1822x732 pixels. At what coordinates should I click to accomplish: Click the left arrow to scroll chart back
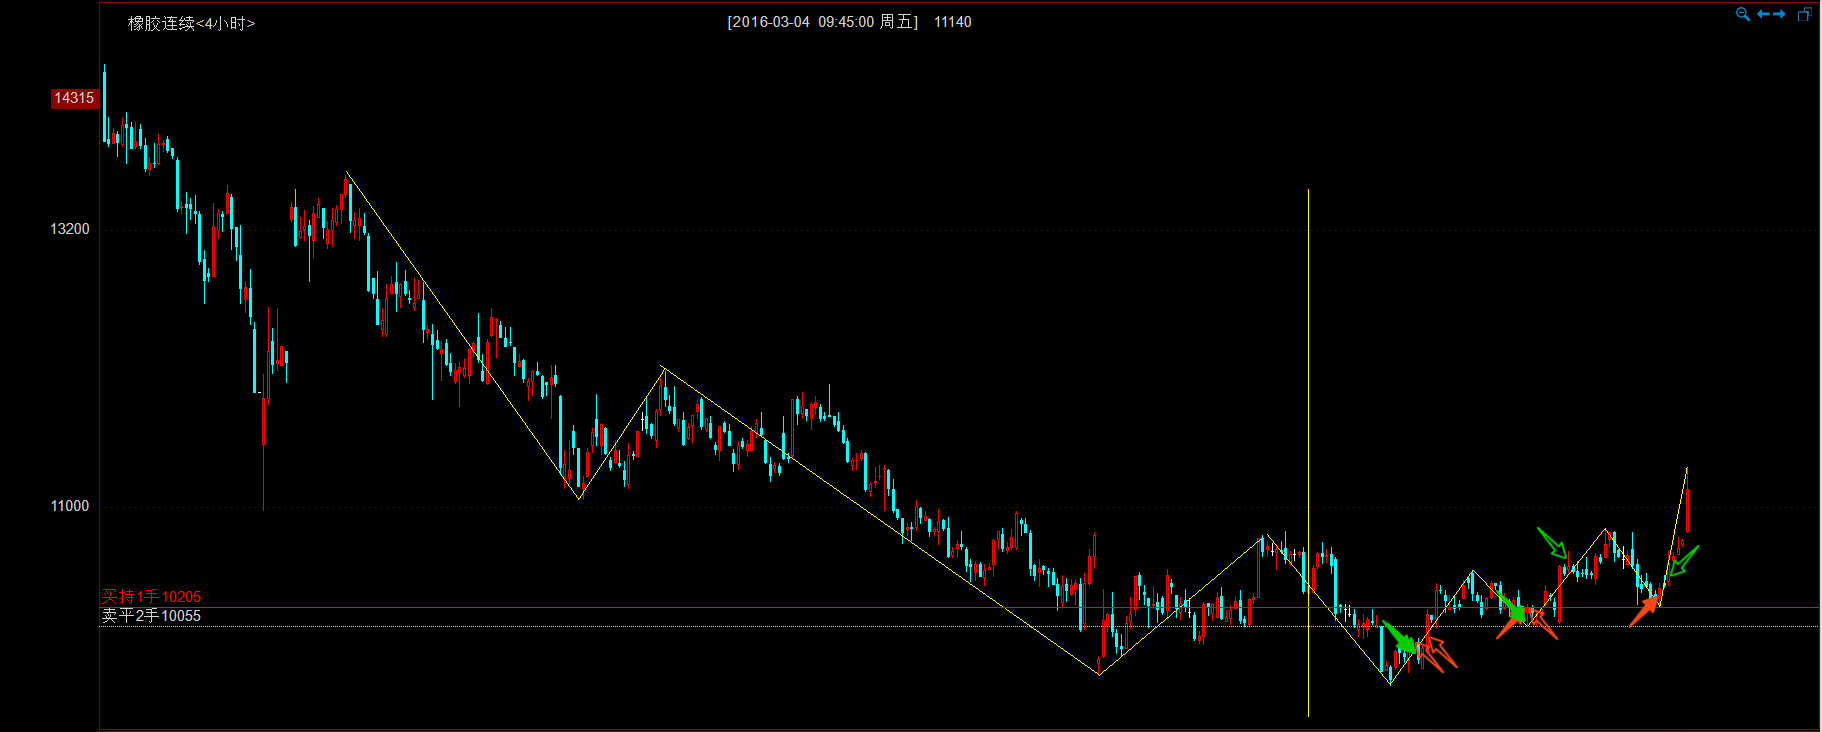point(1763,14)
